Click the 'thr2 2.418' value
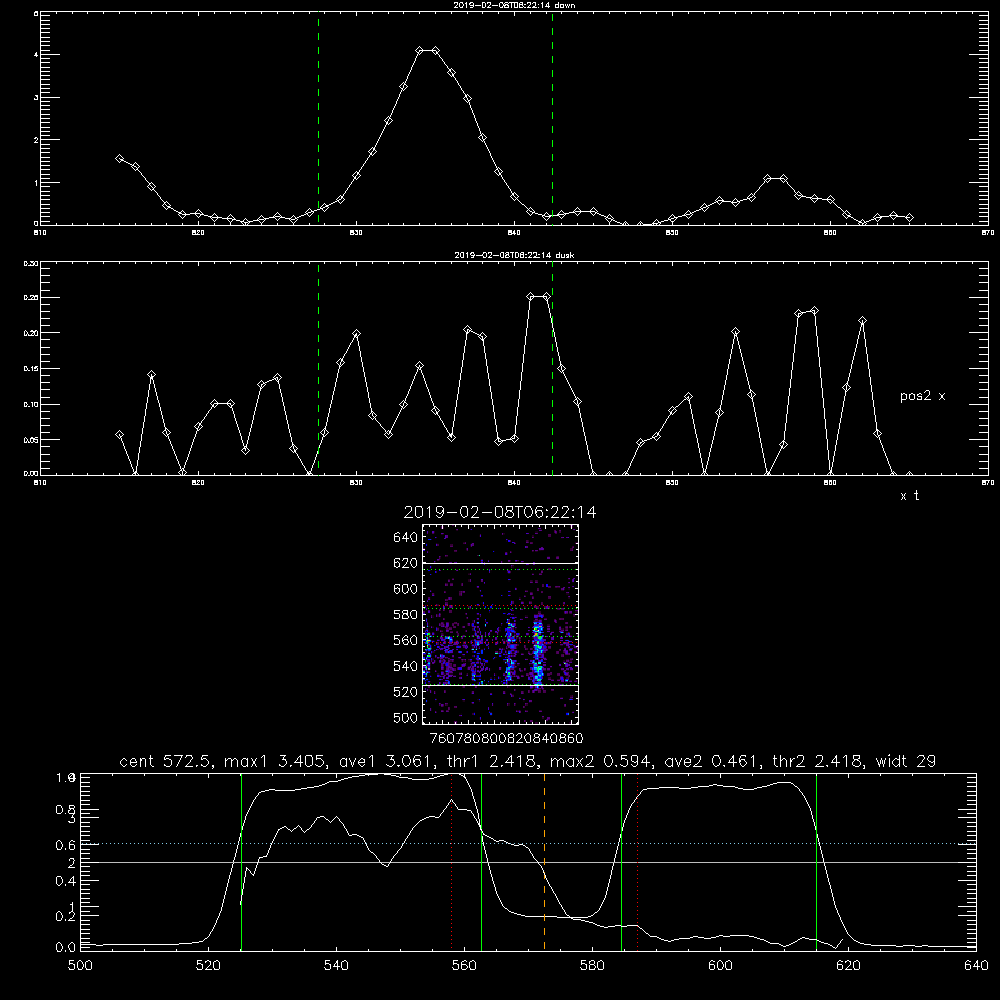Viewport: 1000px width, 1000px height. tap(818, 761)
